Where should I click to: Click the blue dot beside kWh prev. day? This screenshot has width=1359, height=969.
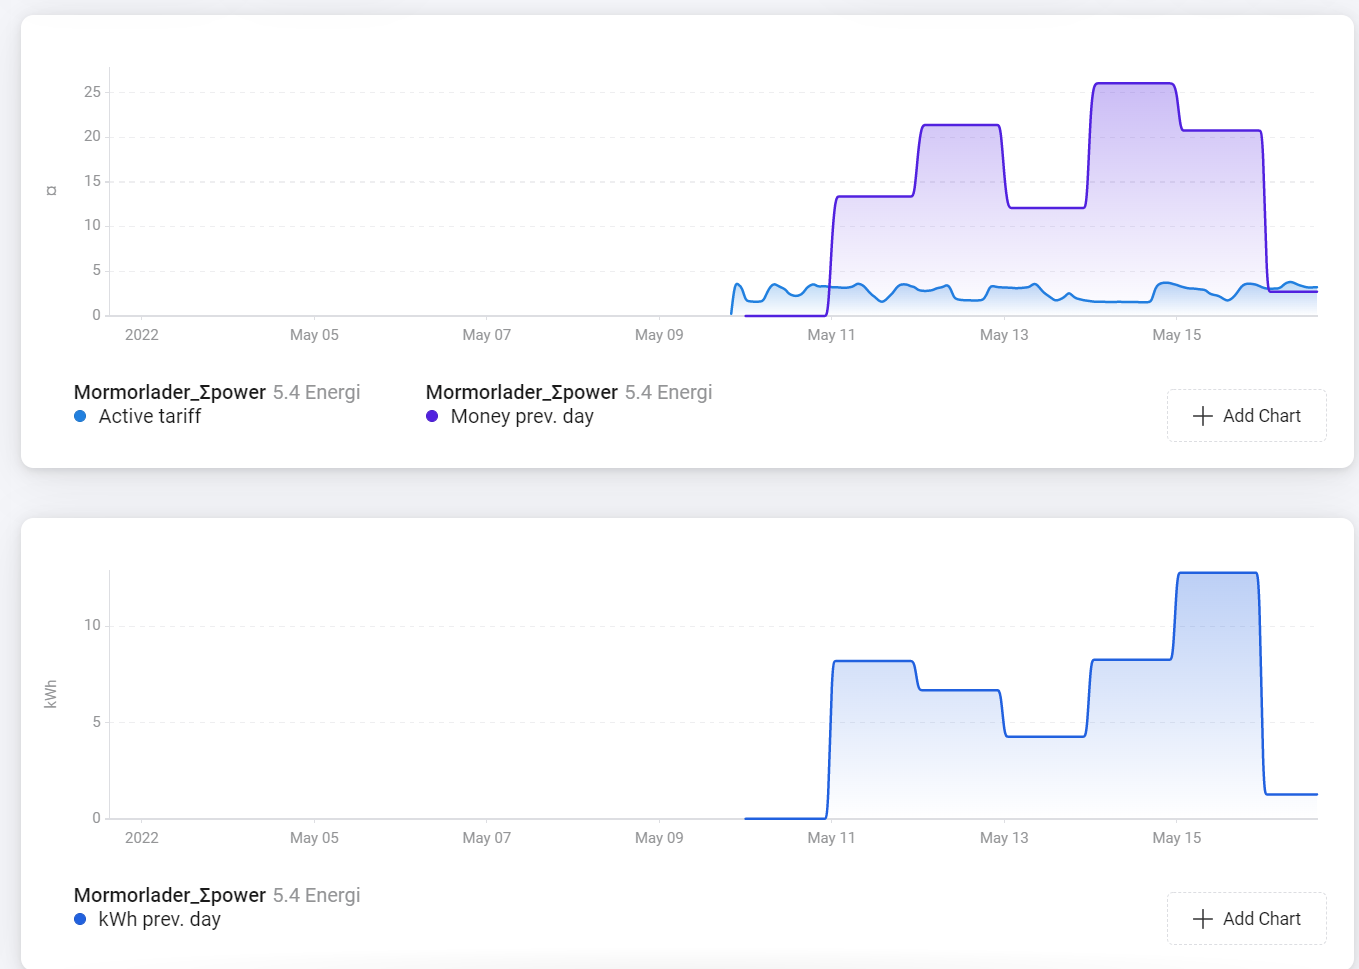point(80,920)
